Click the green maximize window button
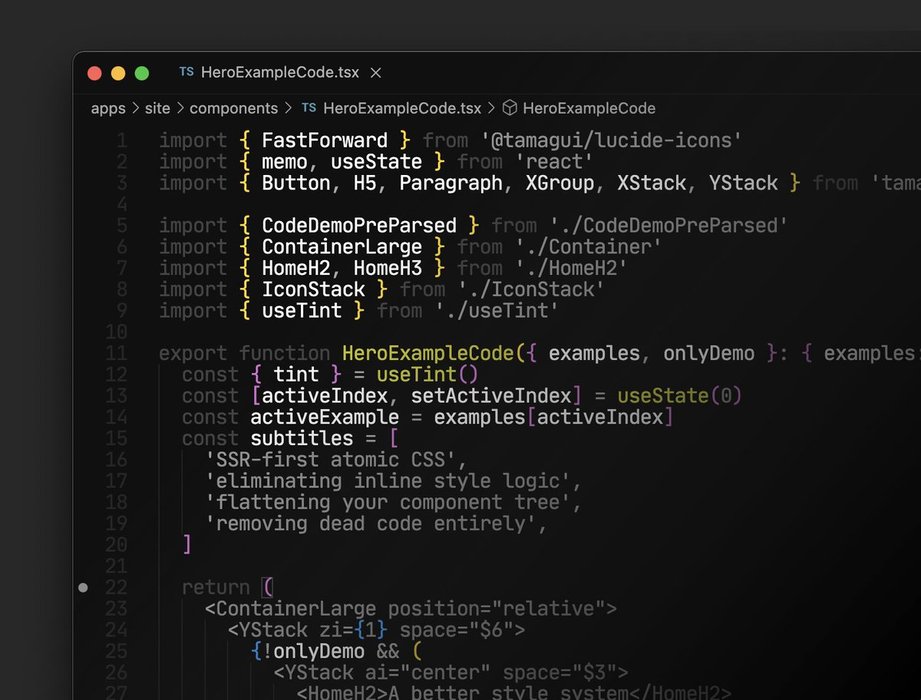921x700 pixels. pyautogui.click(x=142, y=73)
